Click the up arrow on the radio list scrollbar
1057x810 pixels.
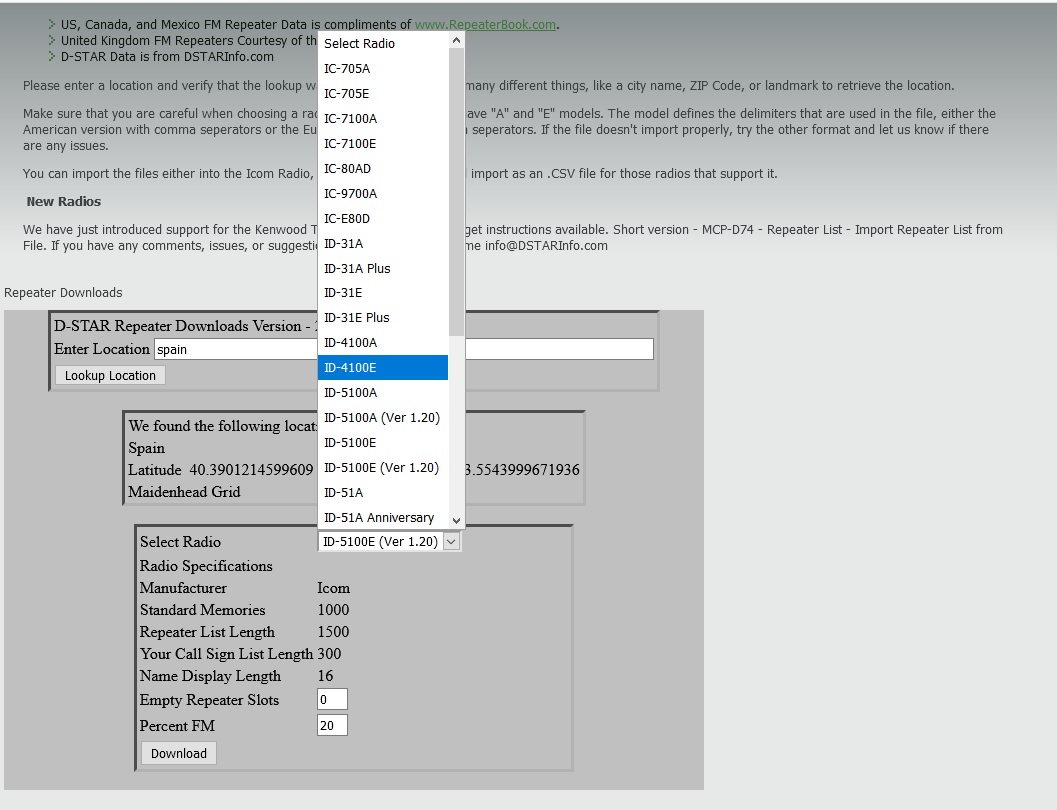click(457, 39)
